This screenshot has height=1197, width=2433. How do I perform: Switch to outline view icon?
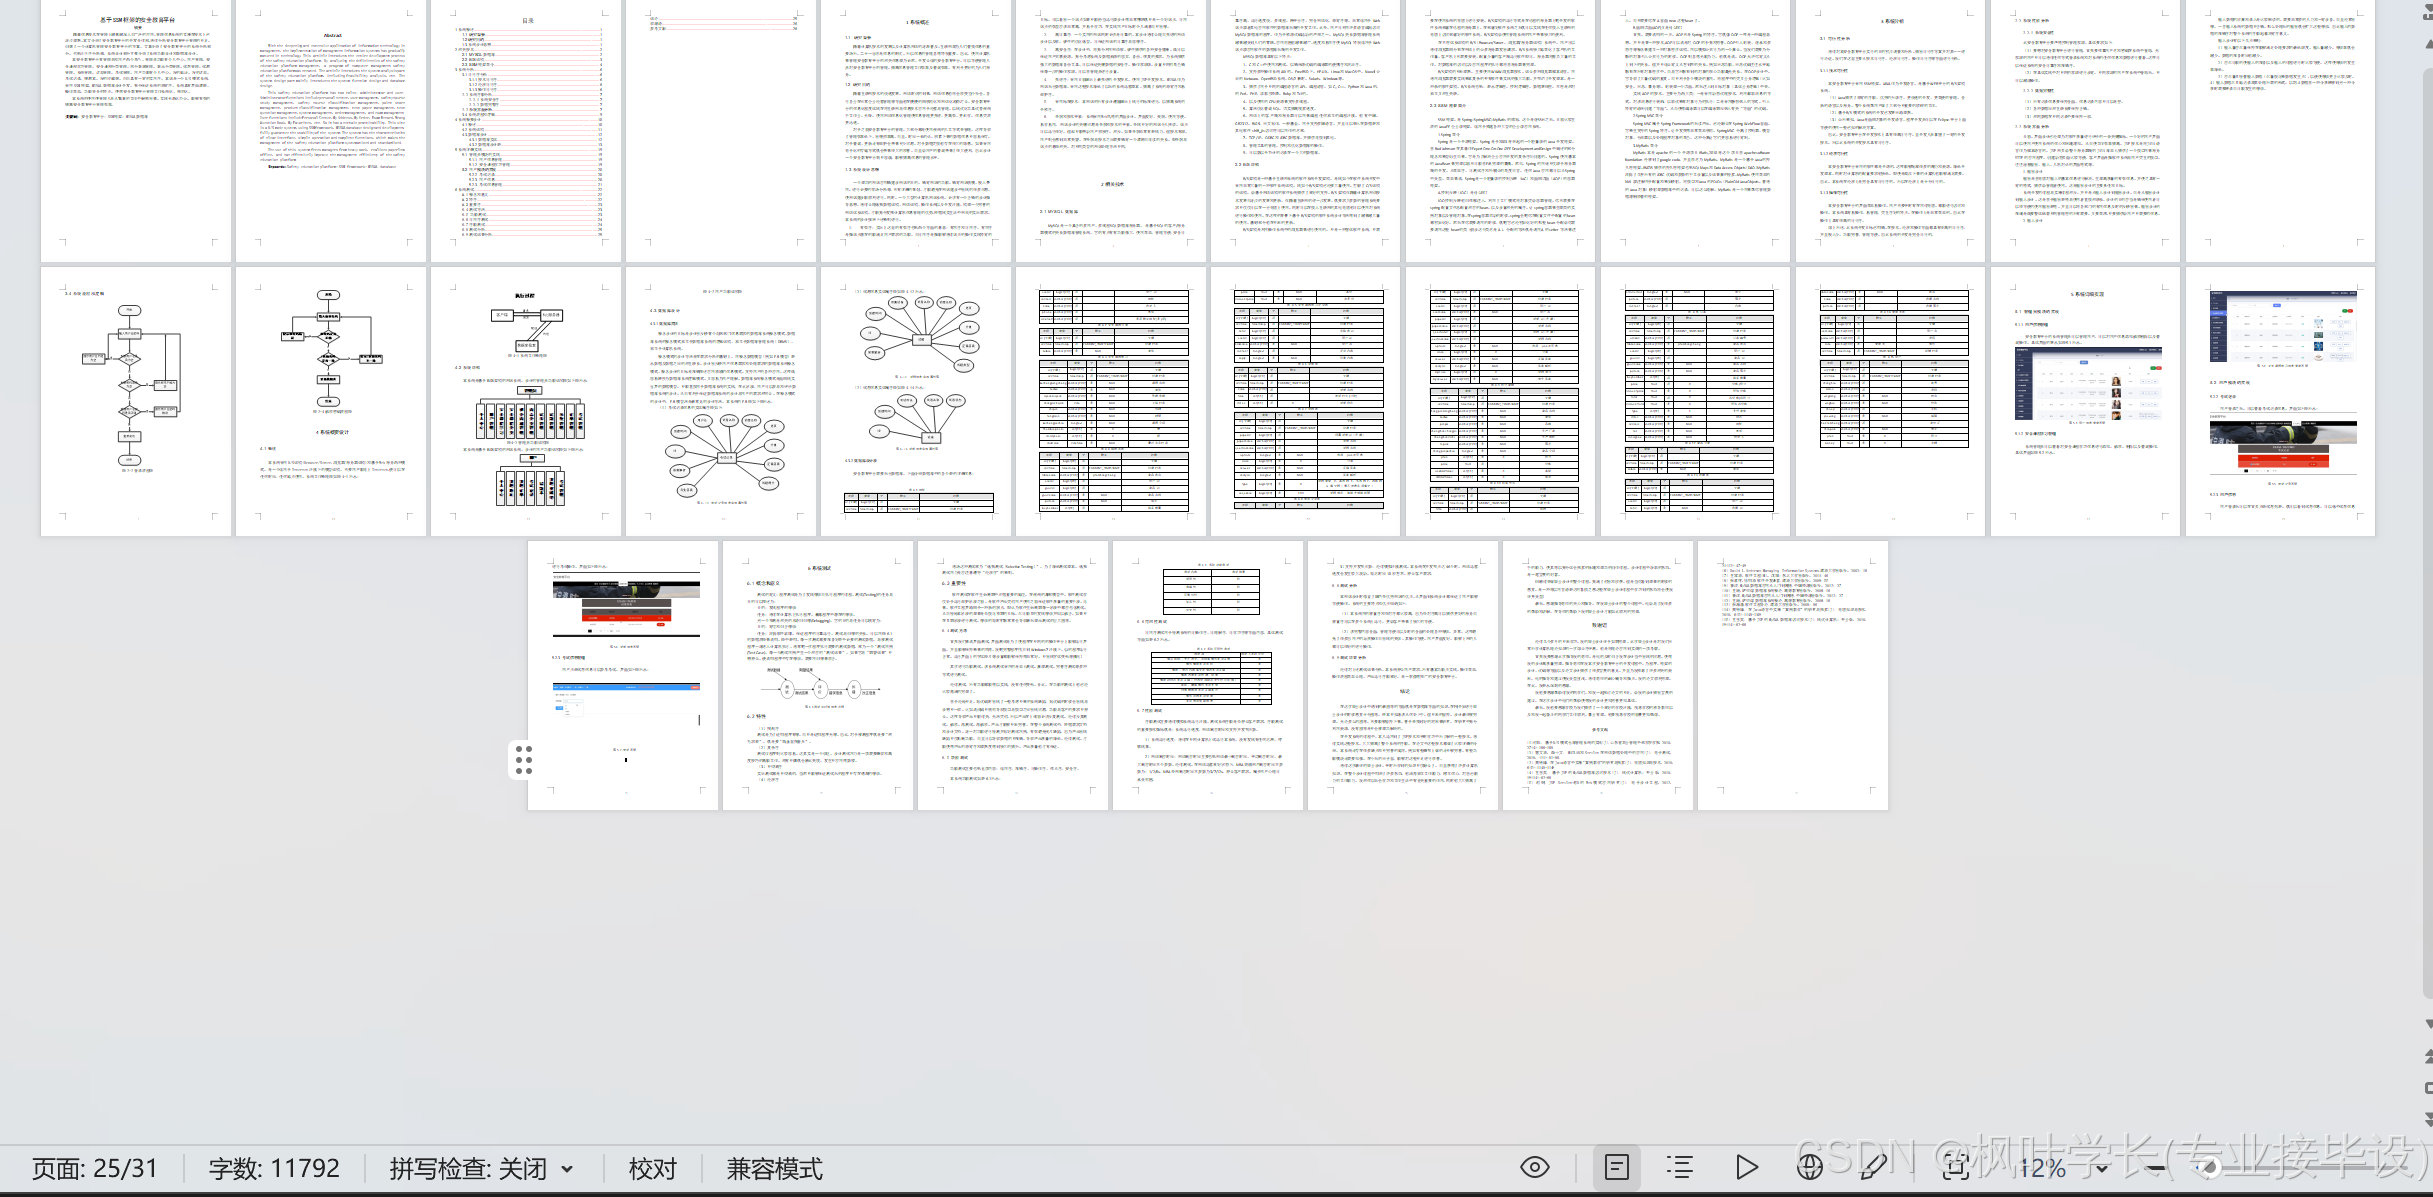click(x=1681, y=1167)
